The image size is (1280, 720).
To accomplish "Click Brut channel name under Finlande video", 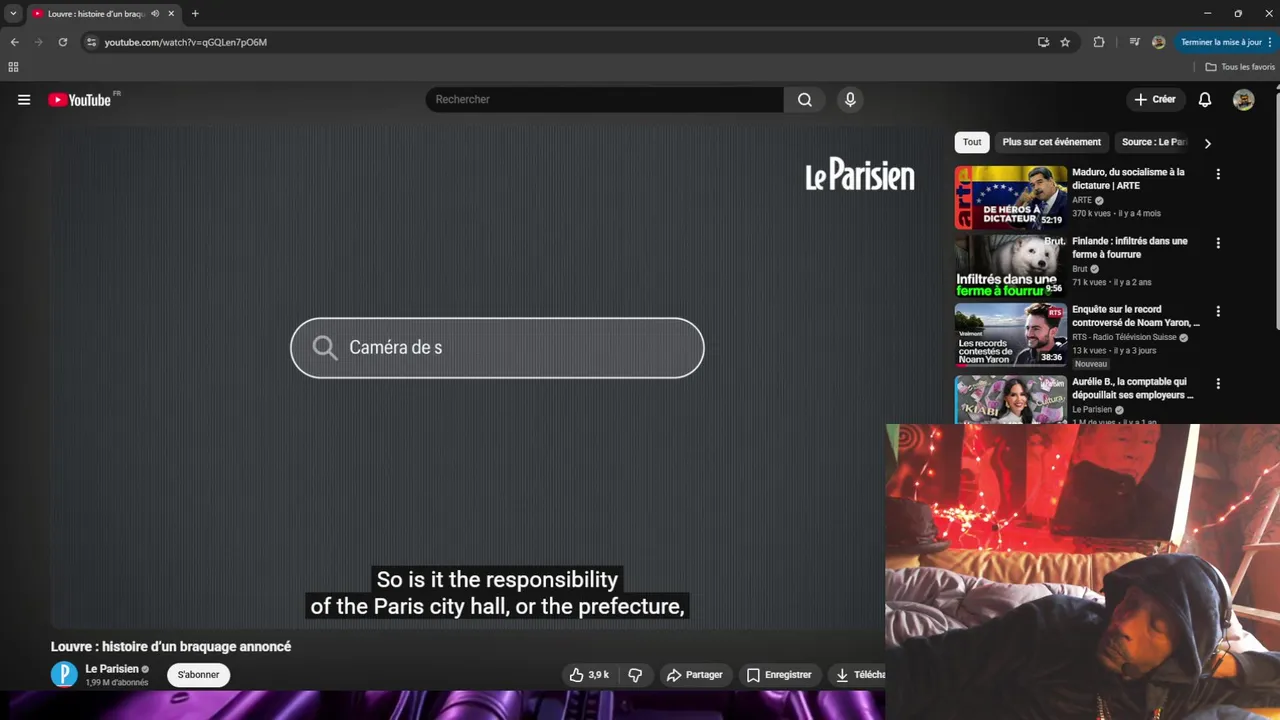I will click(x=1080, y=269).
